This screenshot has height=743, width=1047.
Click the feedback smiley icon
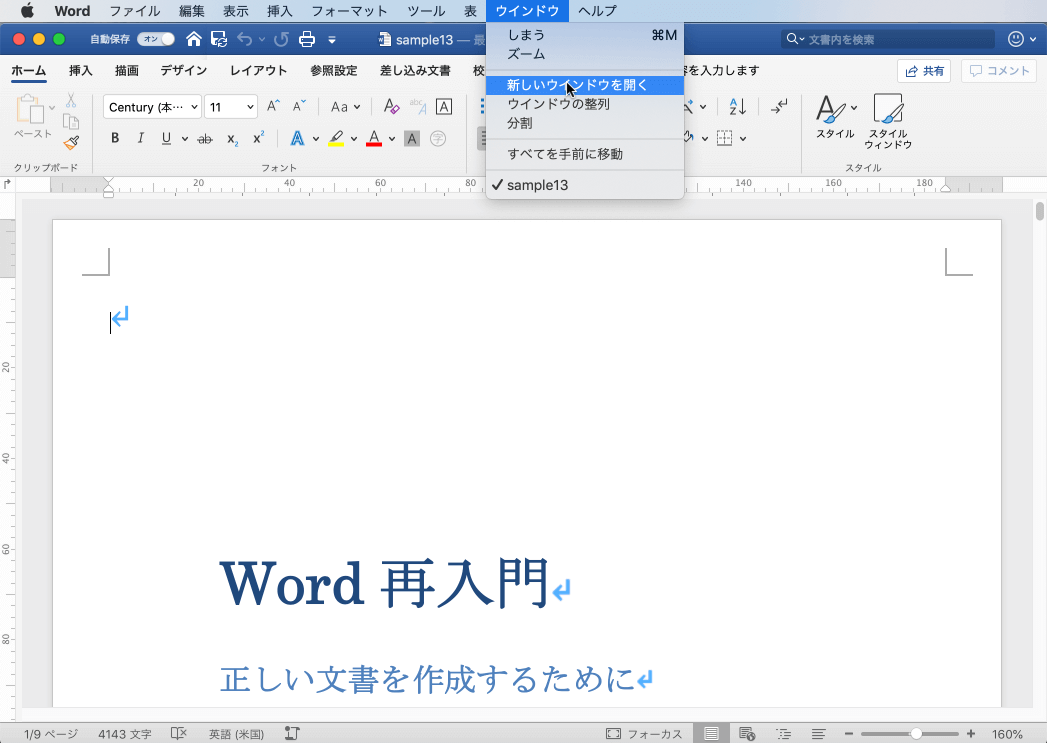click(x=1016, y=39)
